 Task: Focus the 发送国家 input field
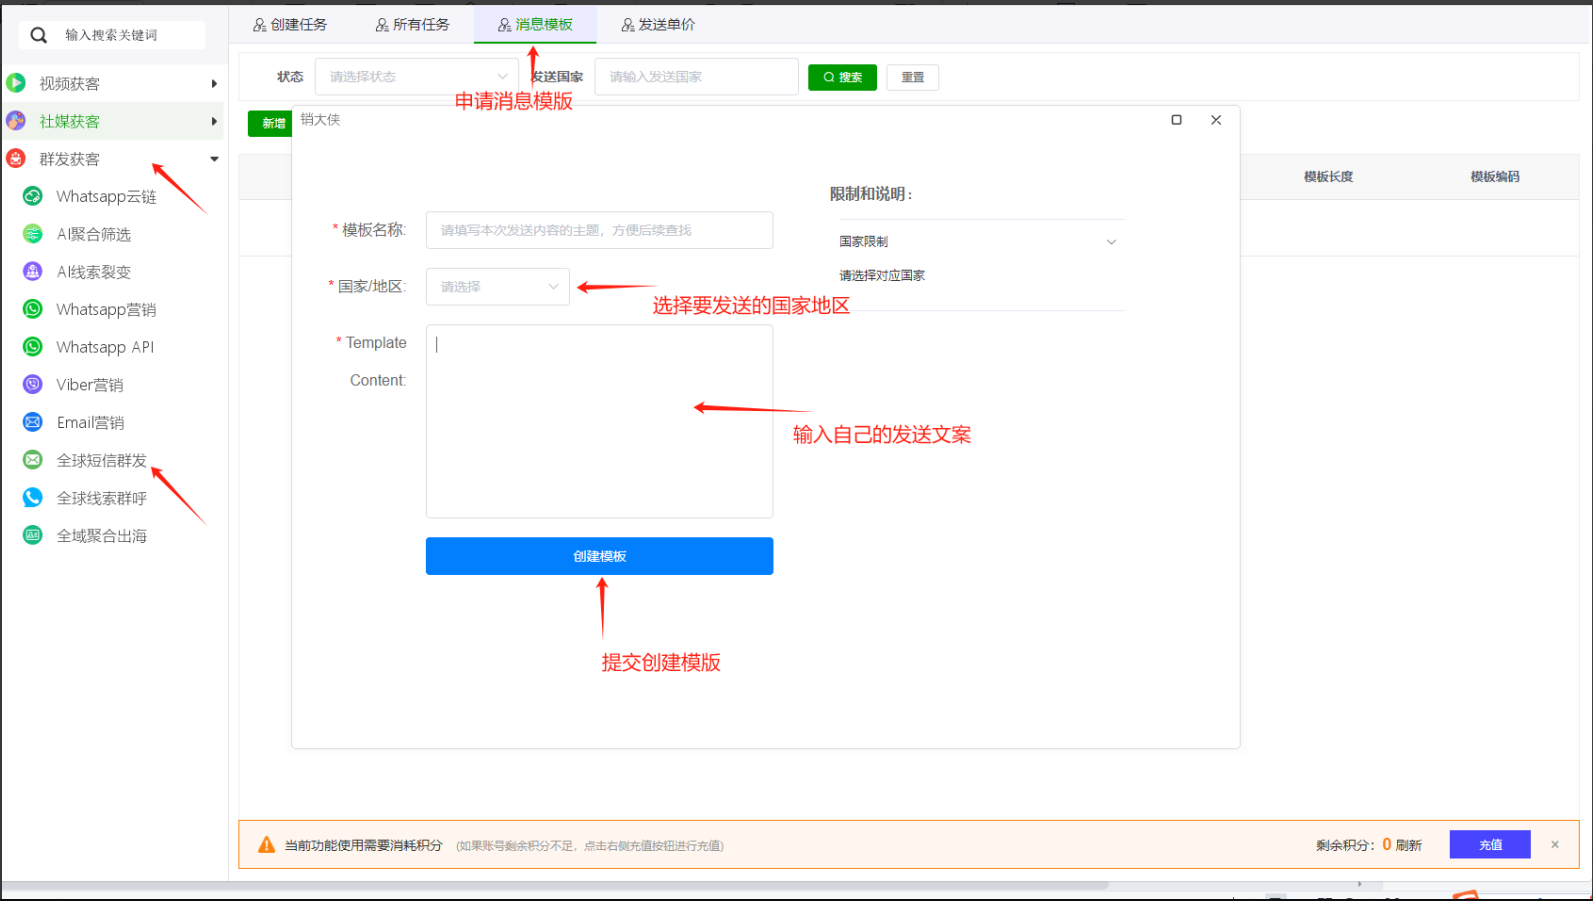(x=696, y=77)
